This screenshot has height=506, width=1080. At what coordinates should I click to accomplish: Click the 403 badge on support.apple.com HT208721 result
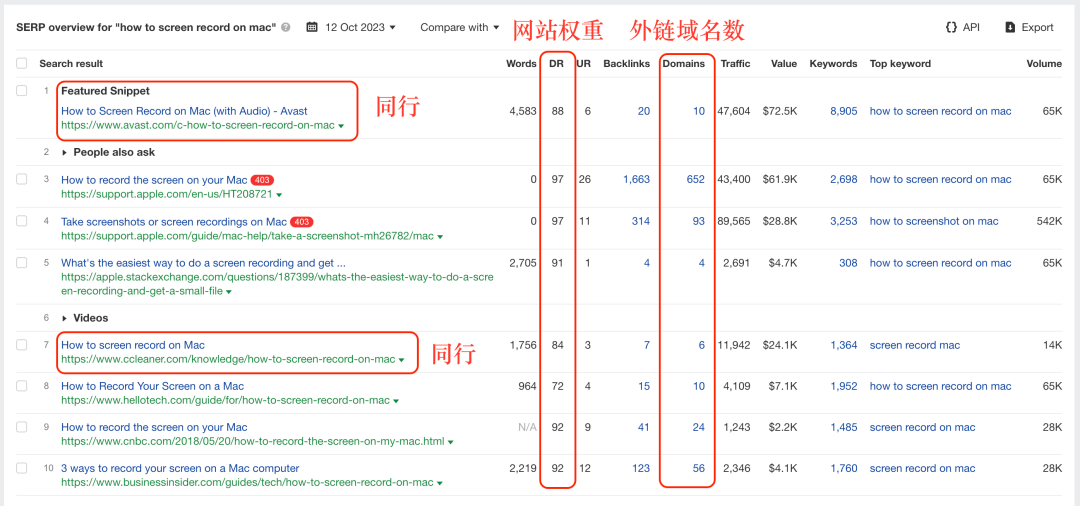click(x=262, y=180)
